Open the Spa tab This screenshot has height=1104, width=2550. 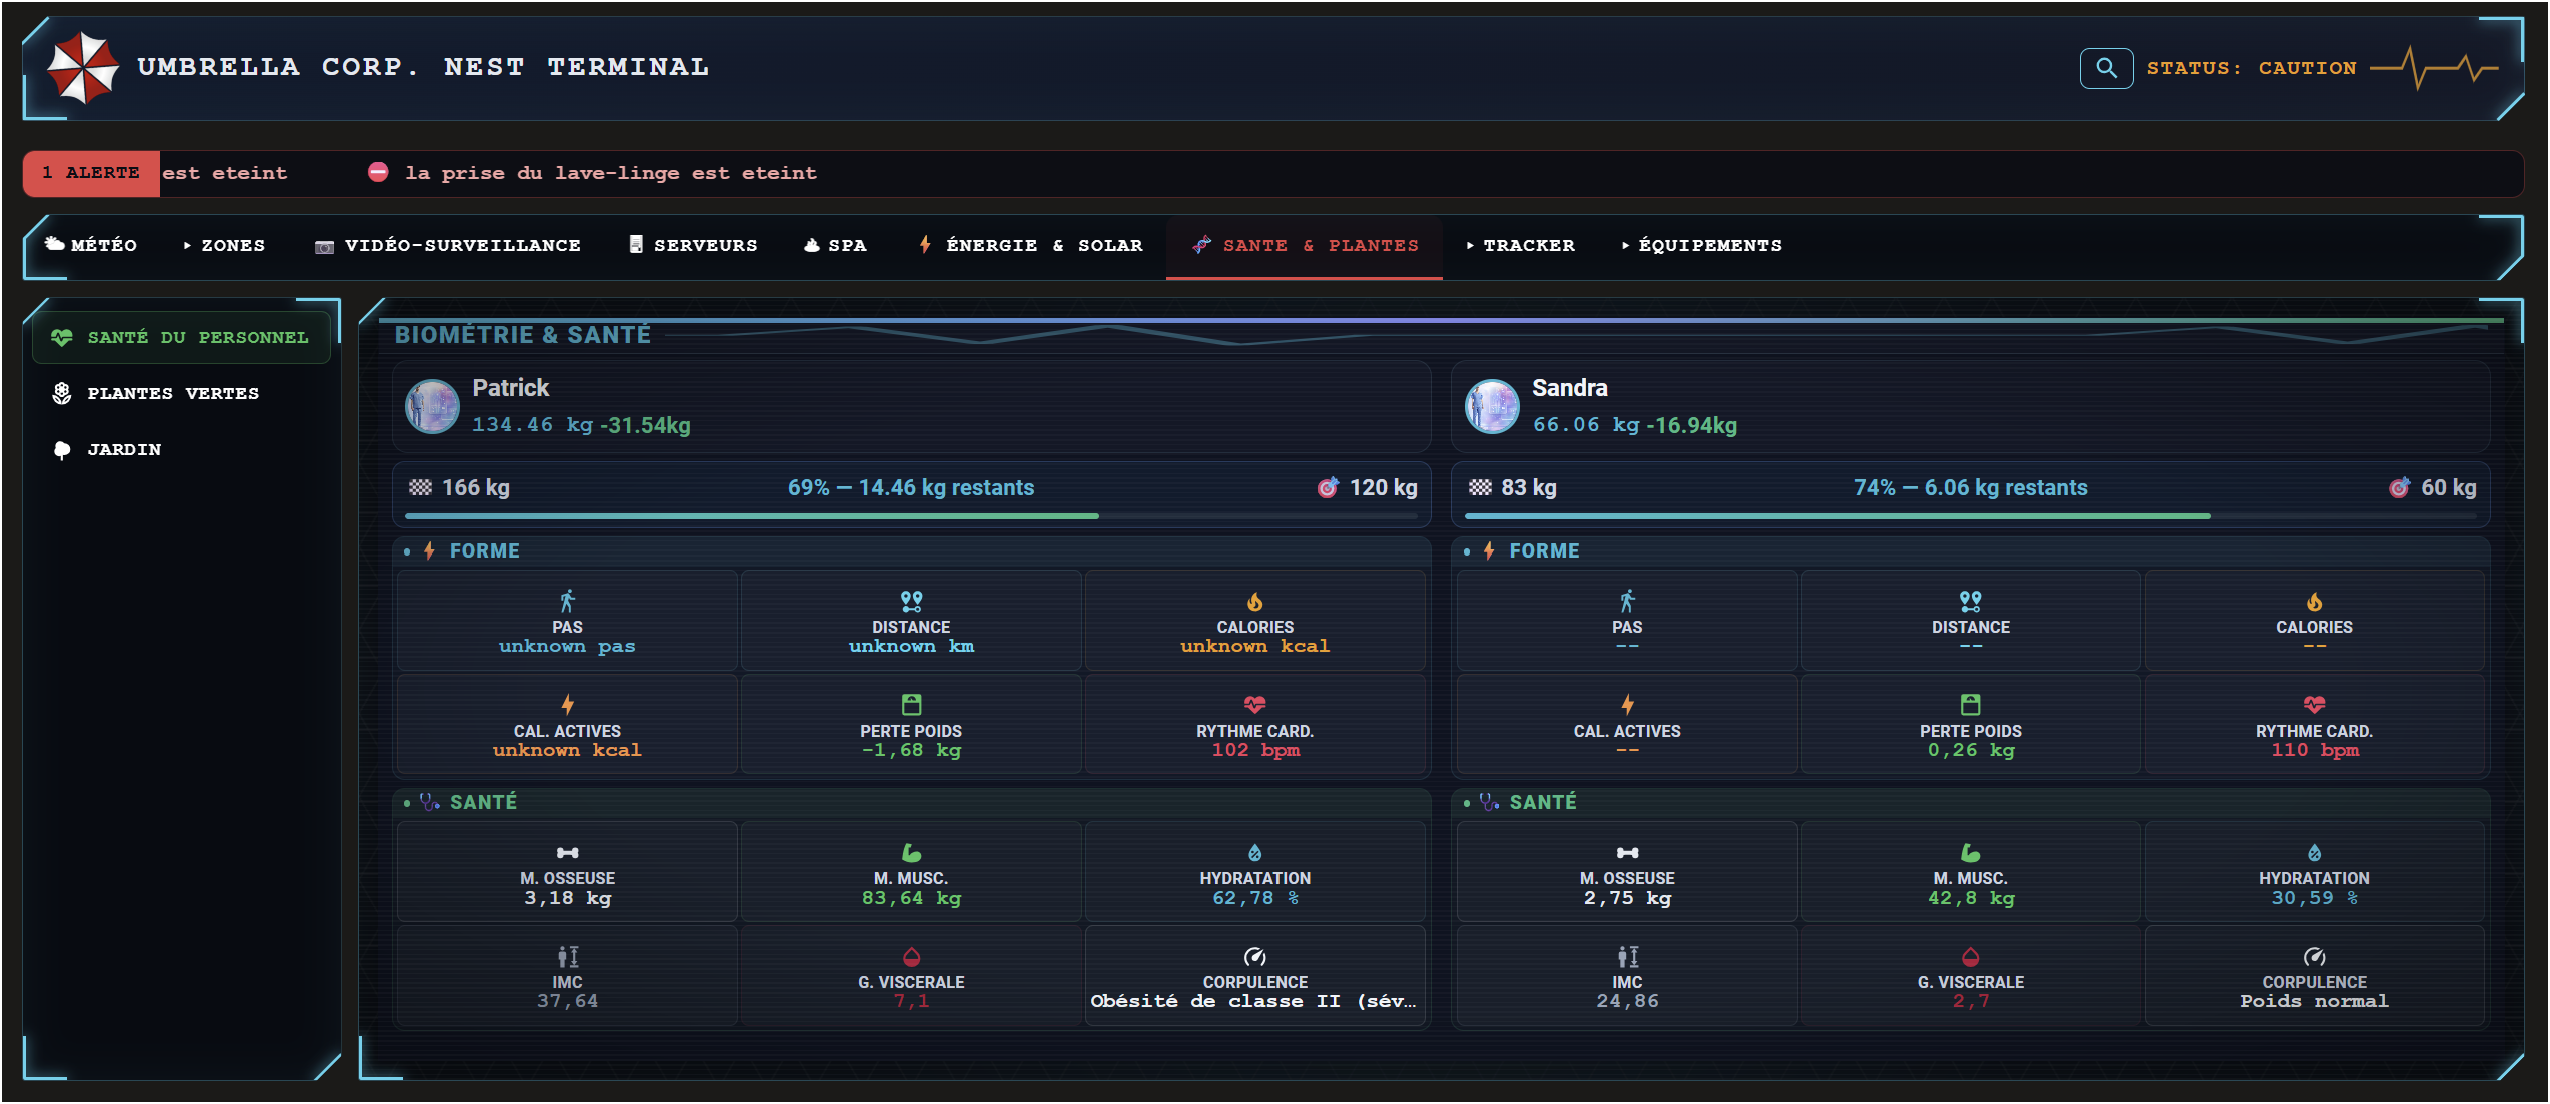tap(836, 245)
